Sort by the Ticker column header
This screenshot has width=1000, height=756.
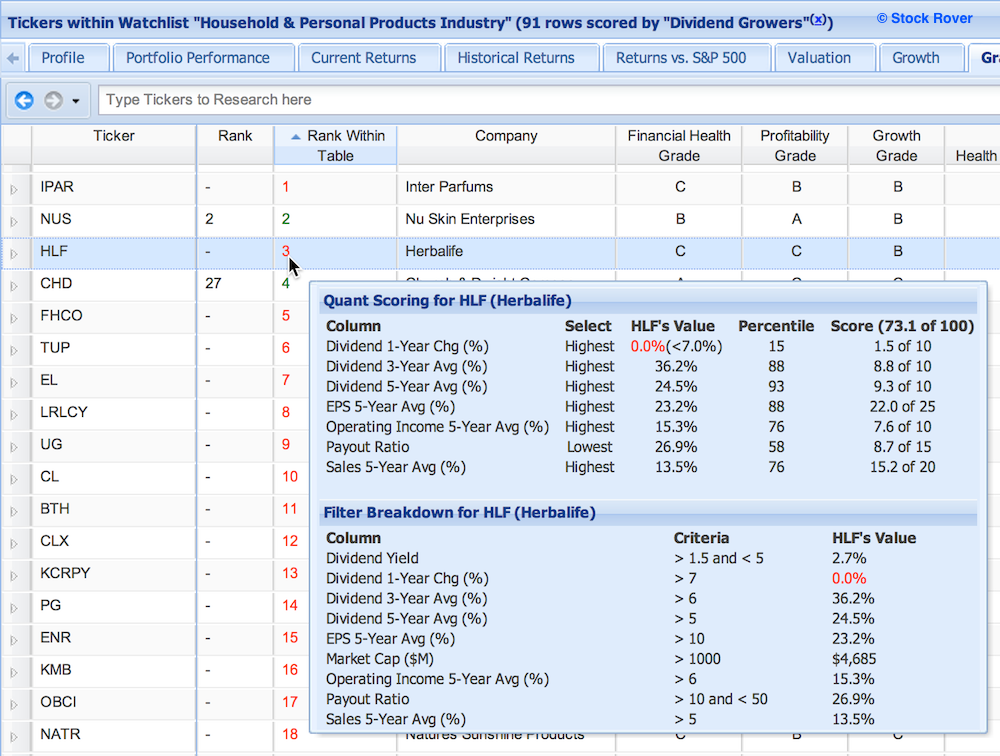click(114, 145)
